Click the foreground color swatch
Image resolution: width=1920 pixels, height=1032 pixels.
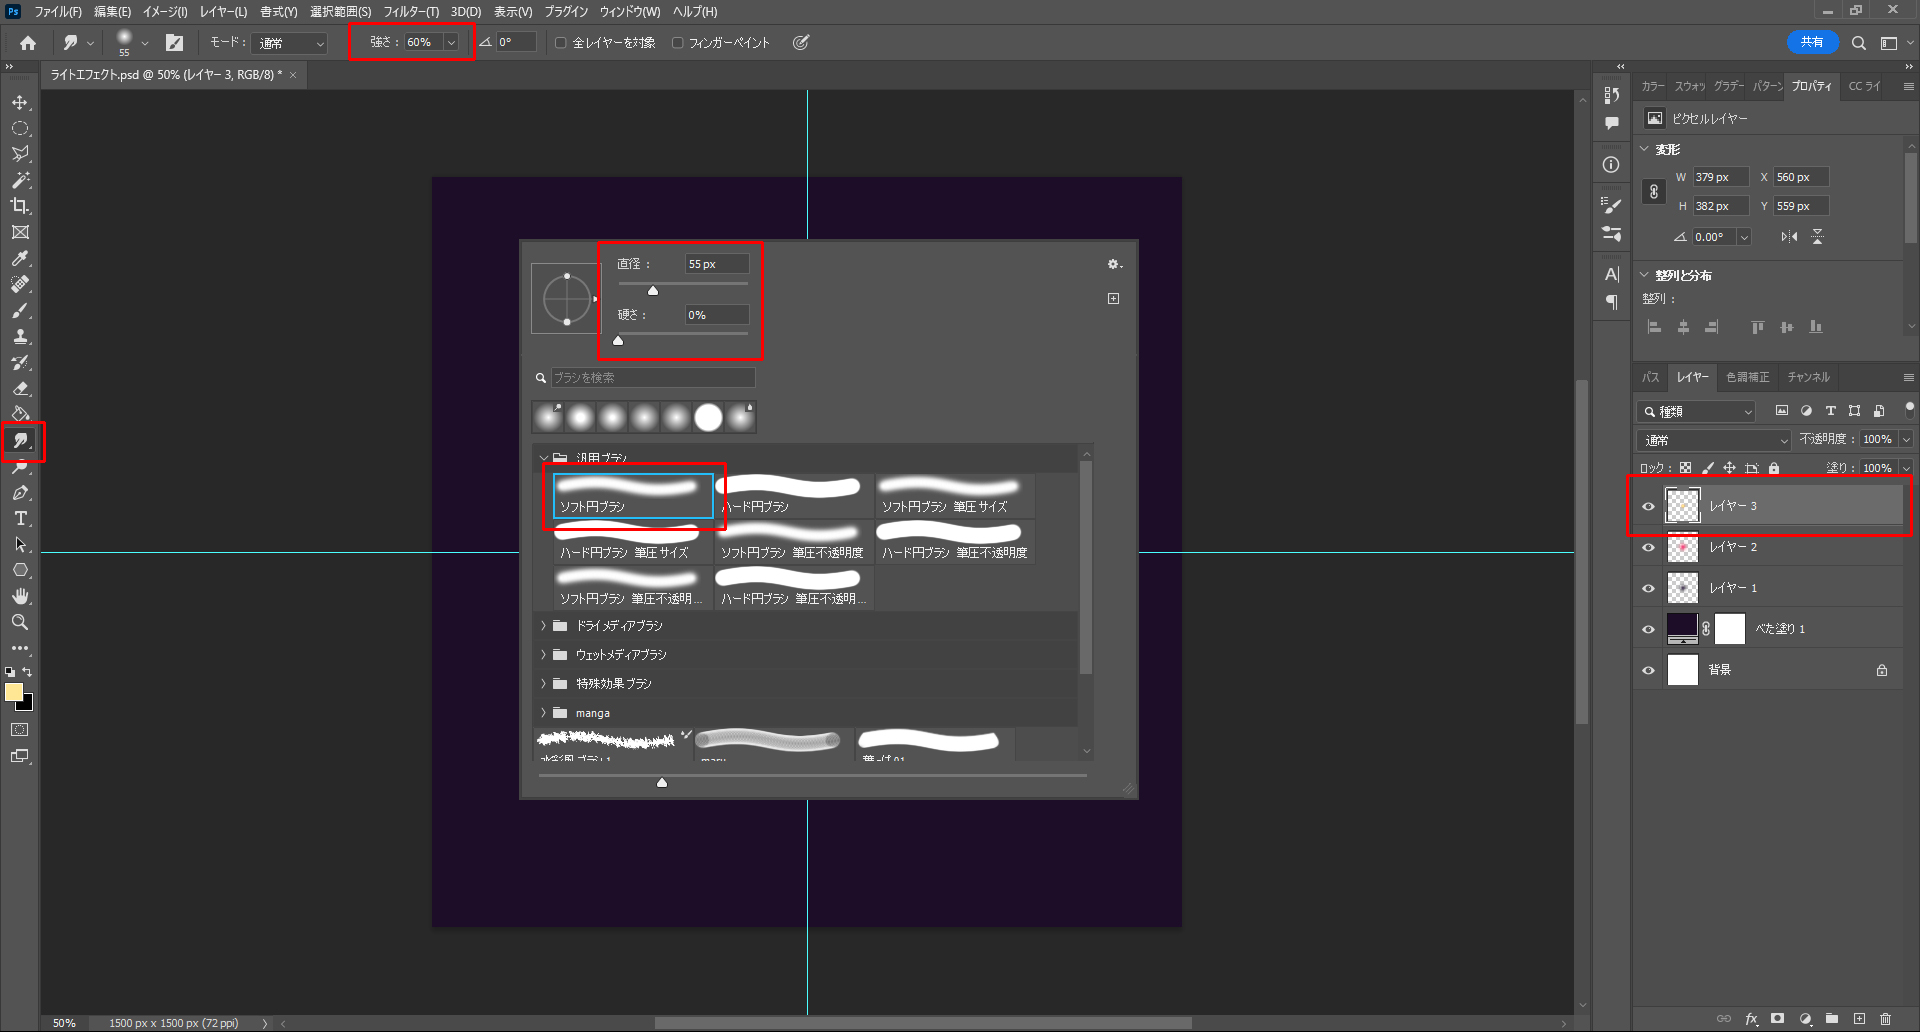[x=13, y=692]
